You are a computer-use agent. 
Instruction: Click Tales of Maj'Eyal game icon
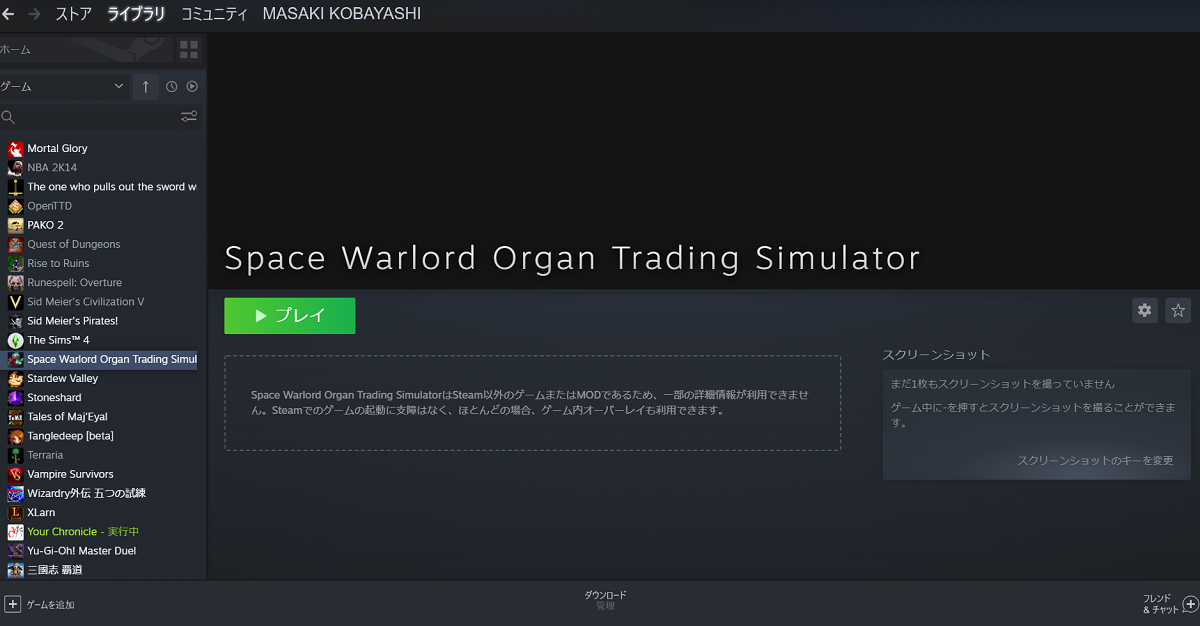[16, 416]
